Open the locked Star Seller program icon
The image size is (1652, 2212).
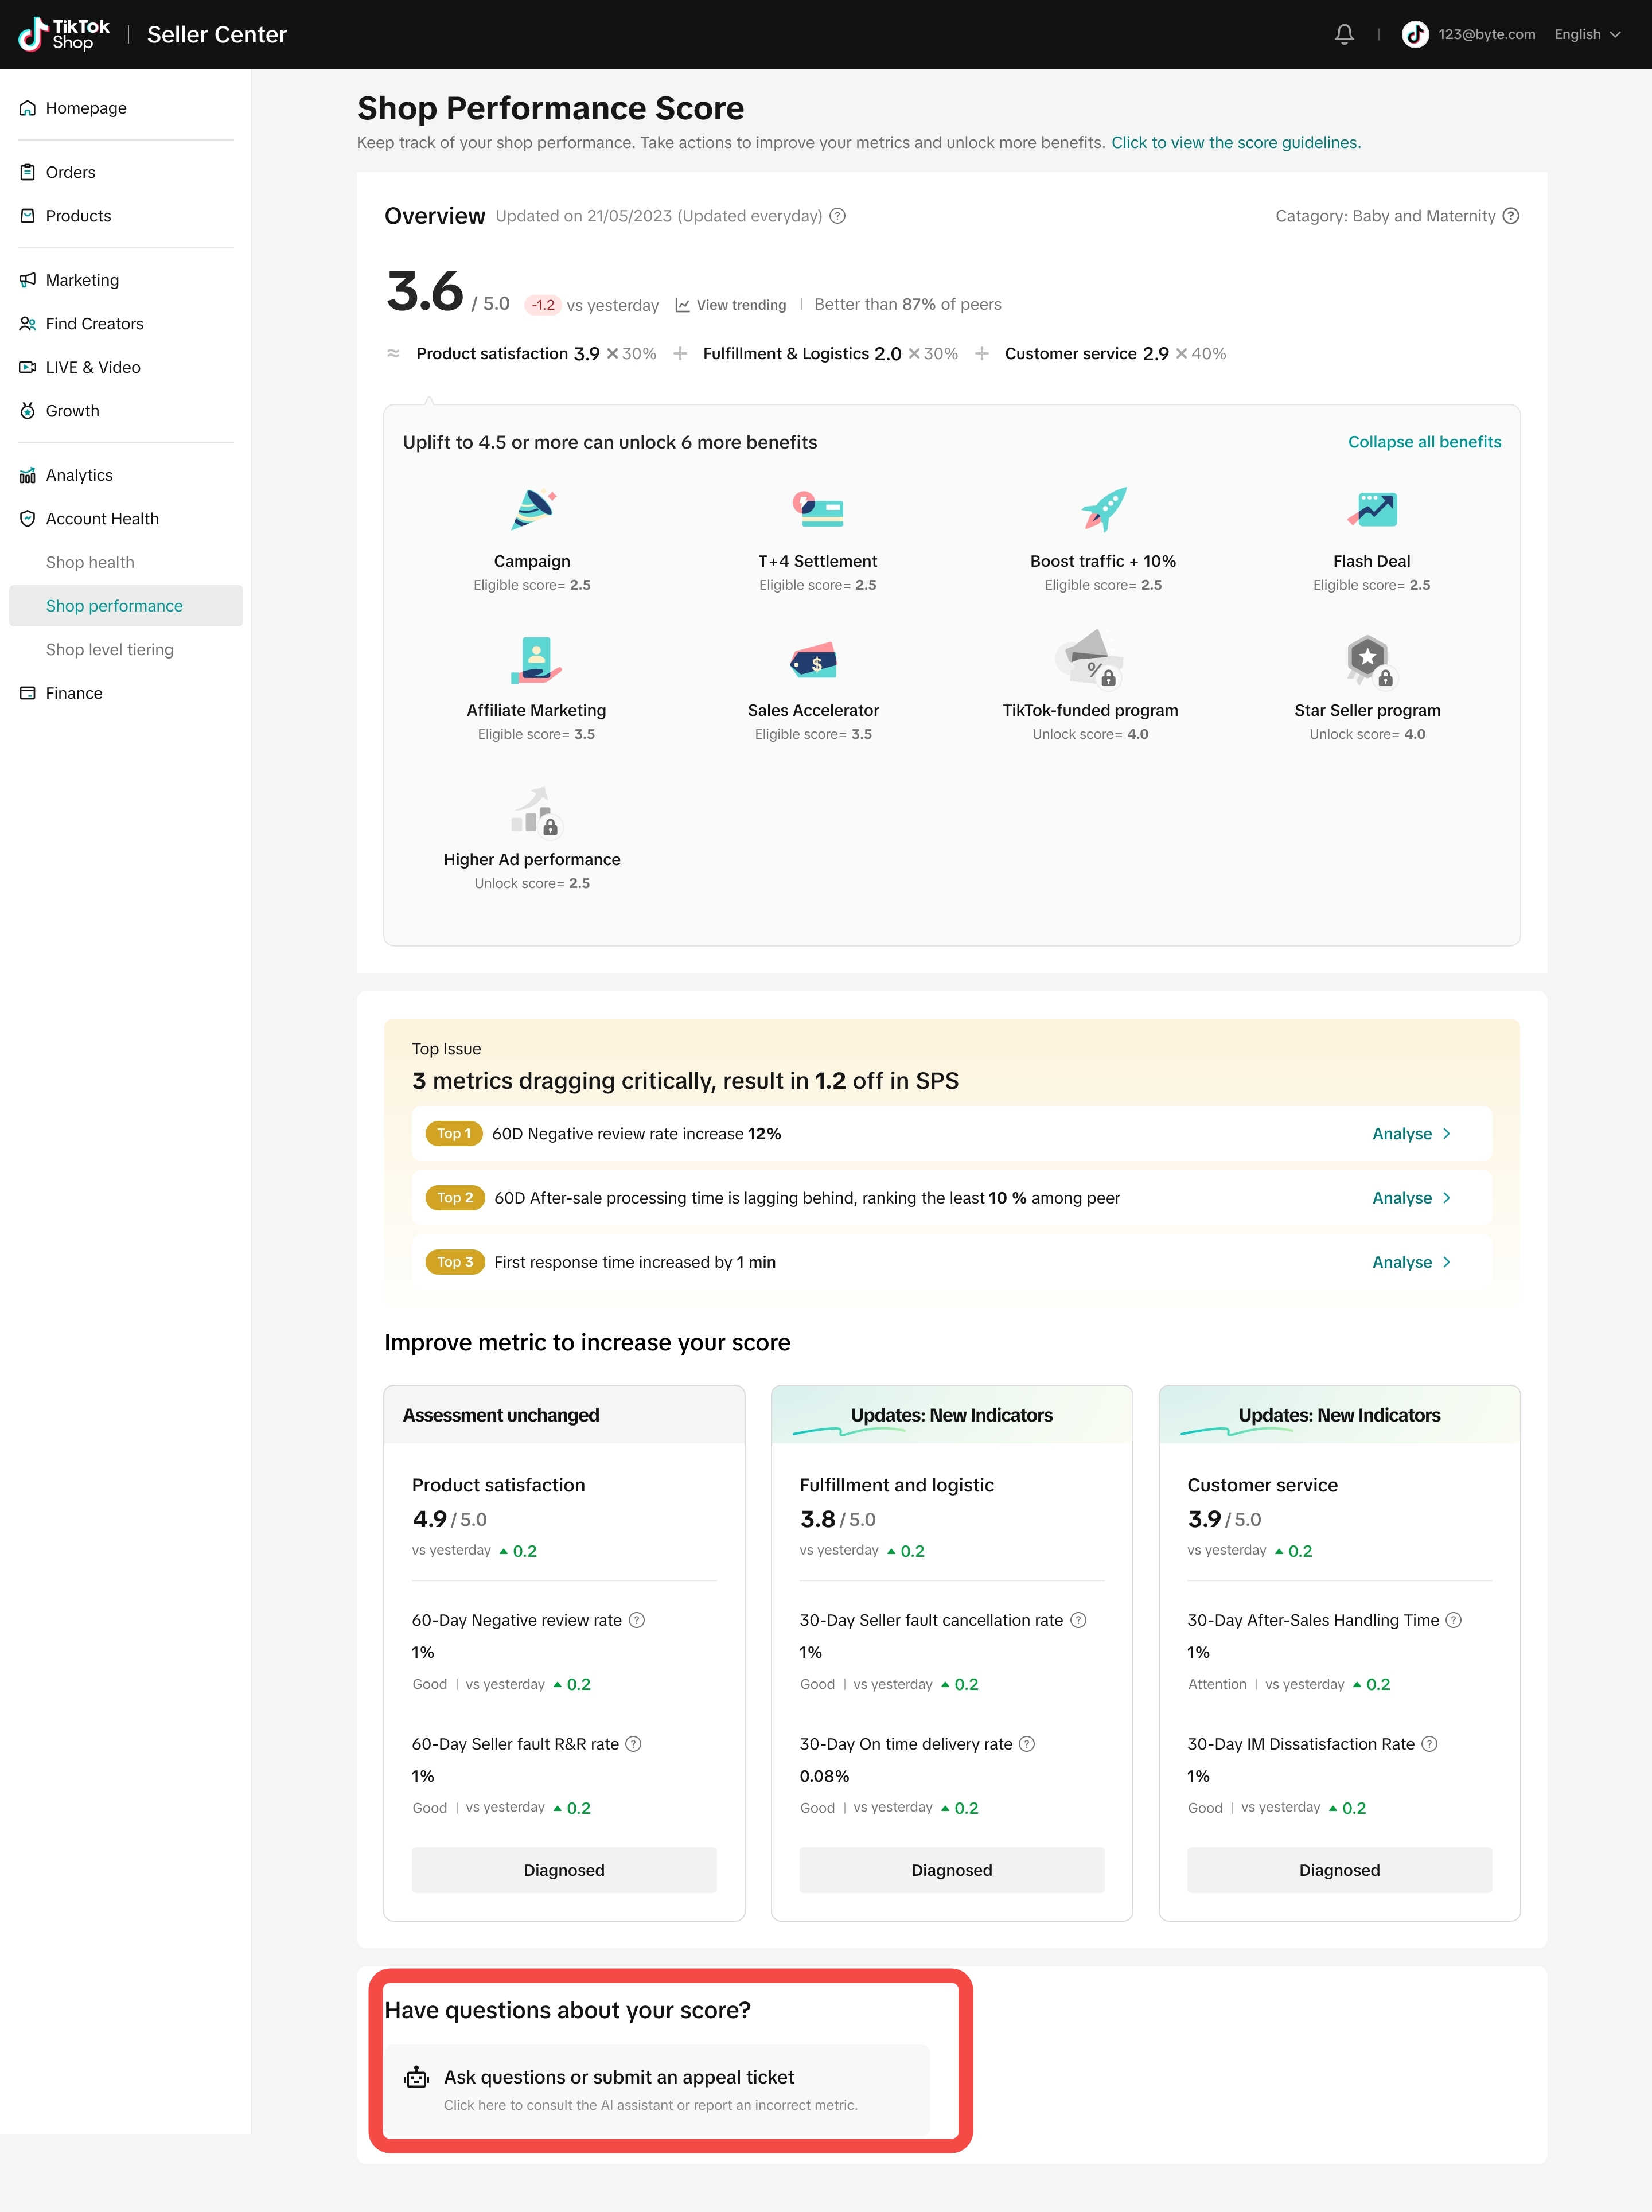tap(1368, 660)
